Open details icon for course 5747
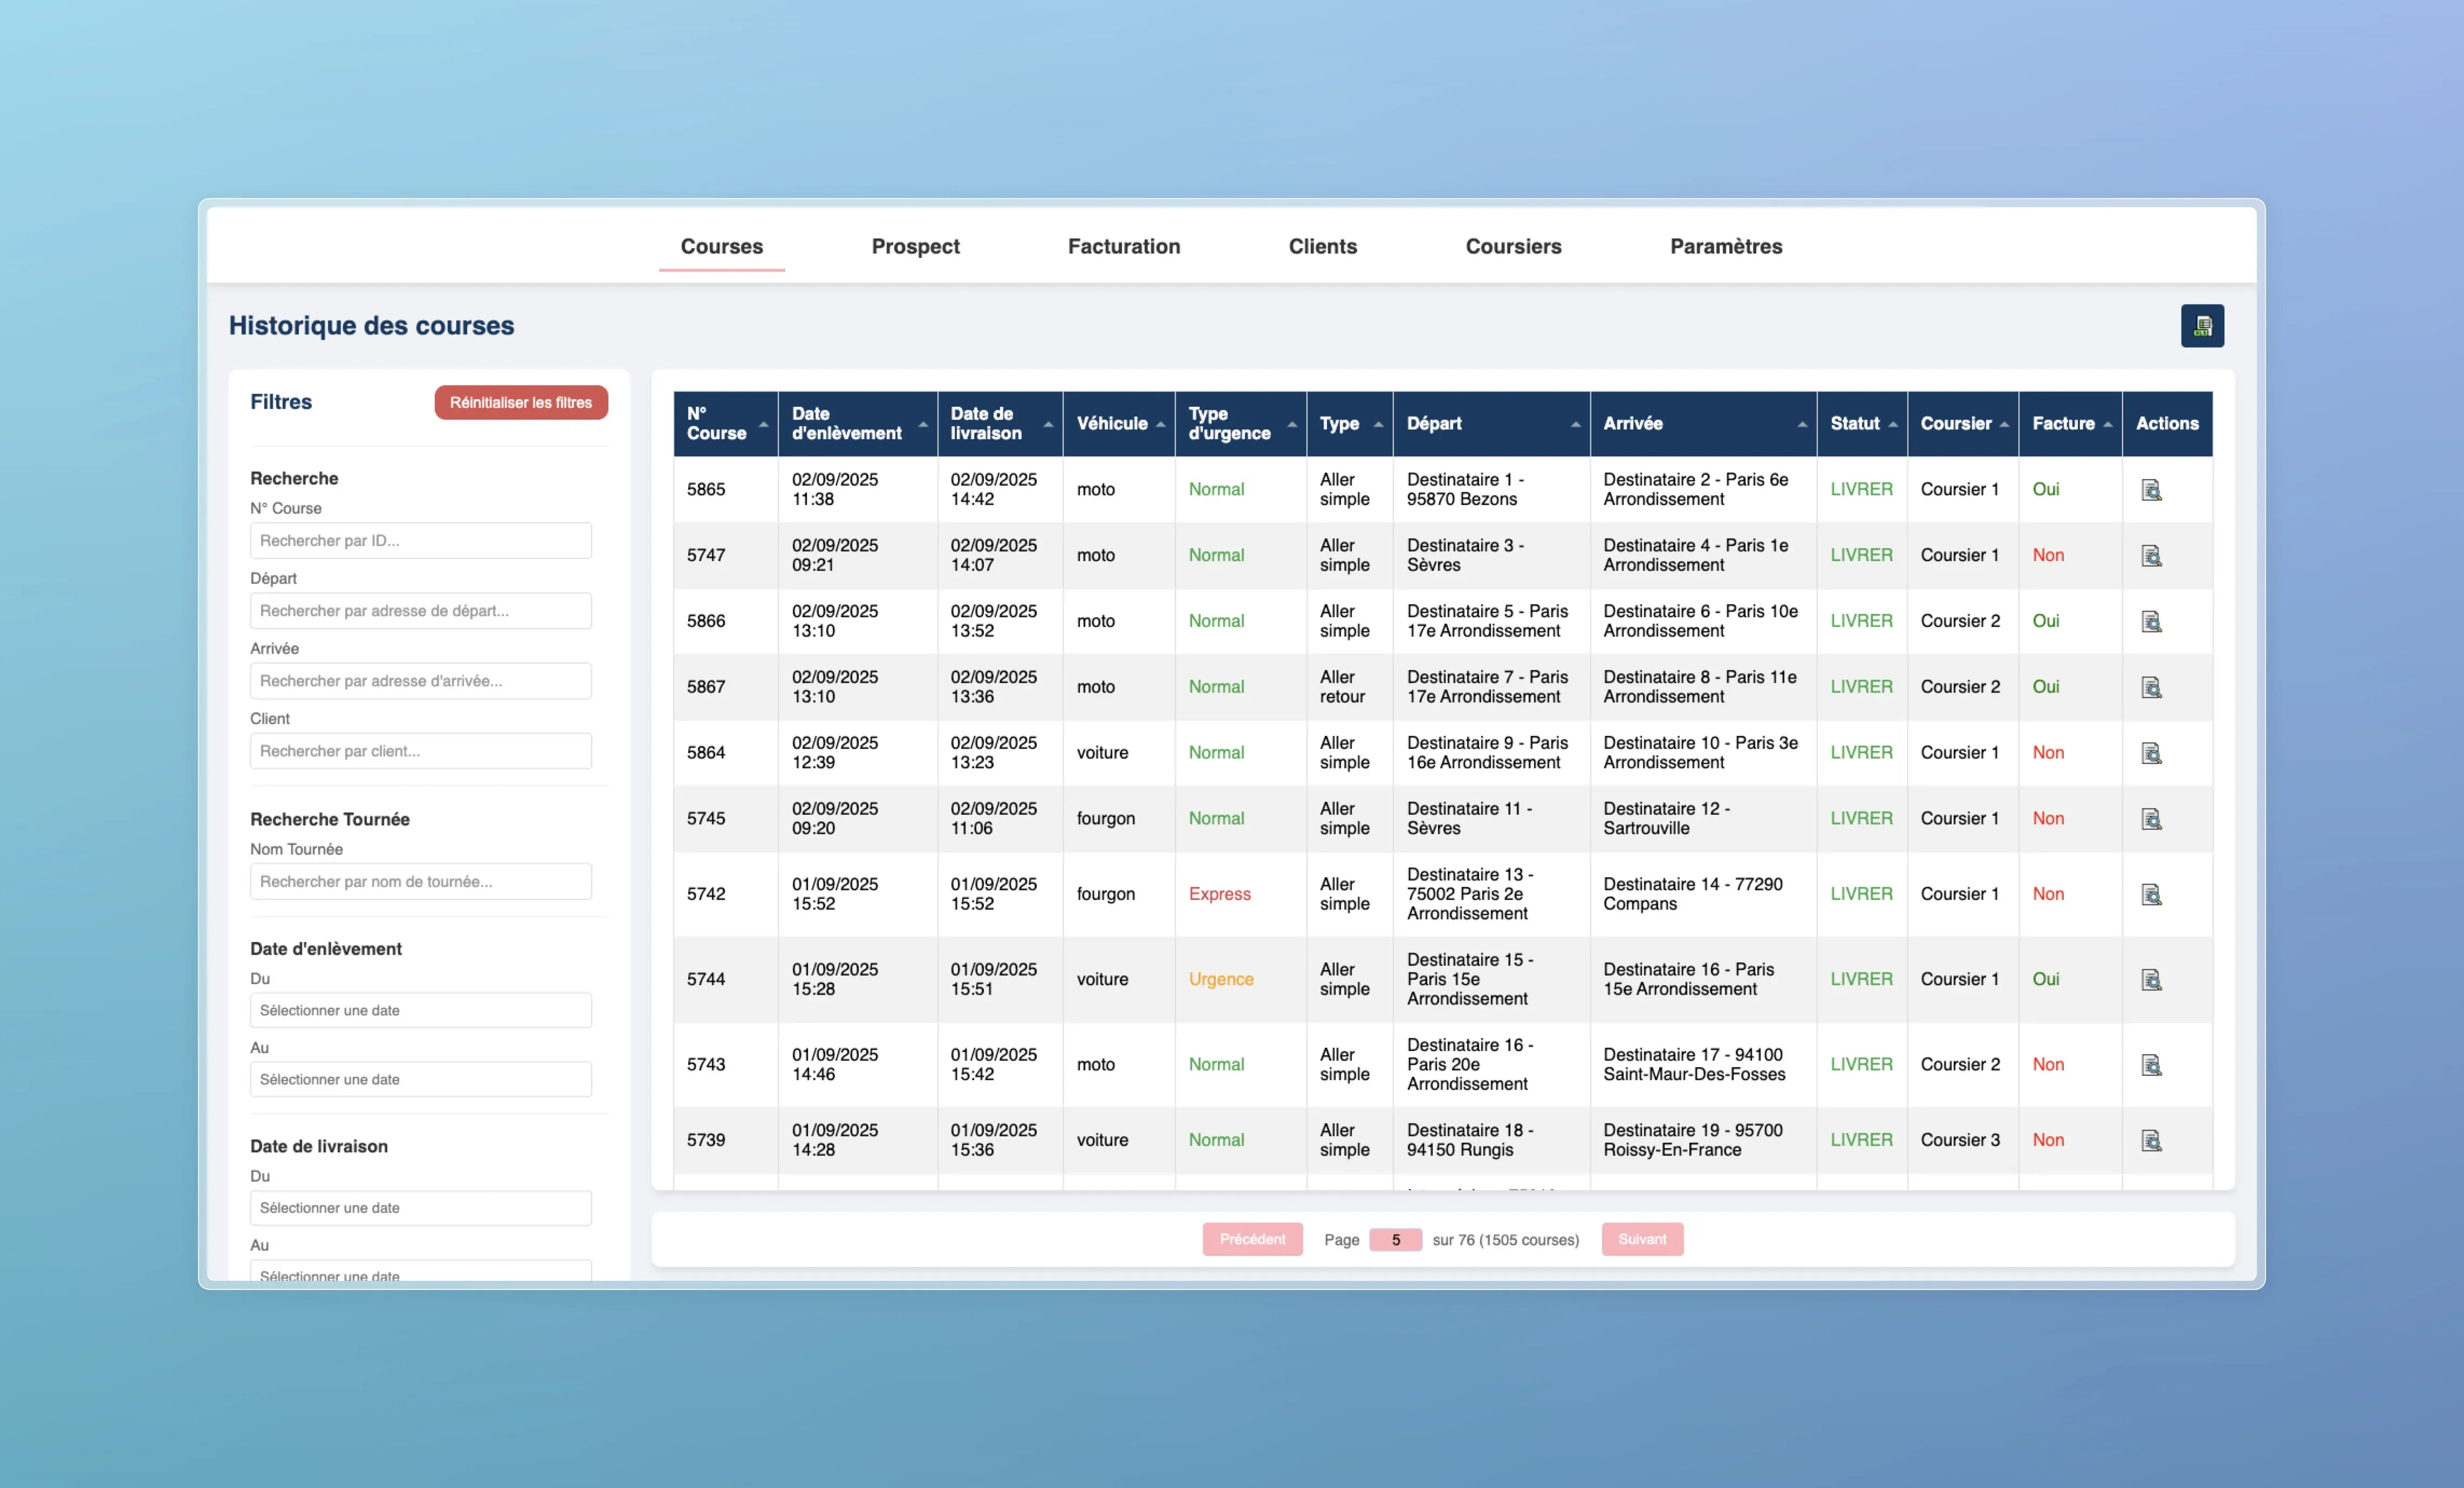 click(2151, 556)
